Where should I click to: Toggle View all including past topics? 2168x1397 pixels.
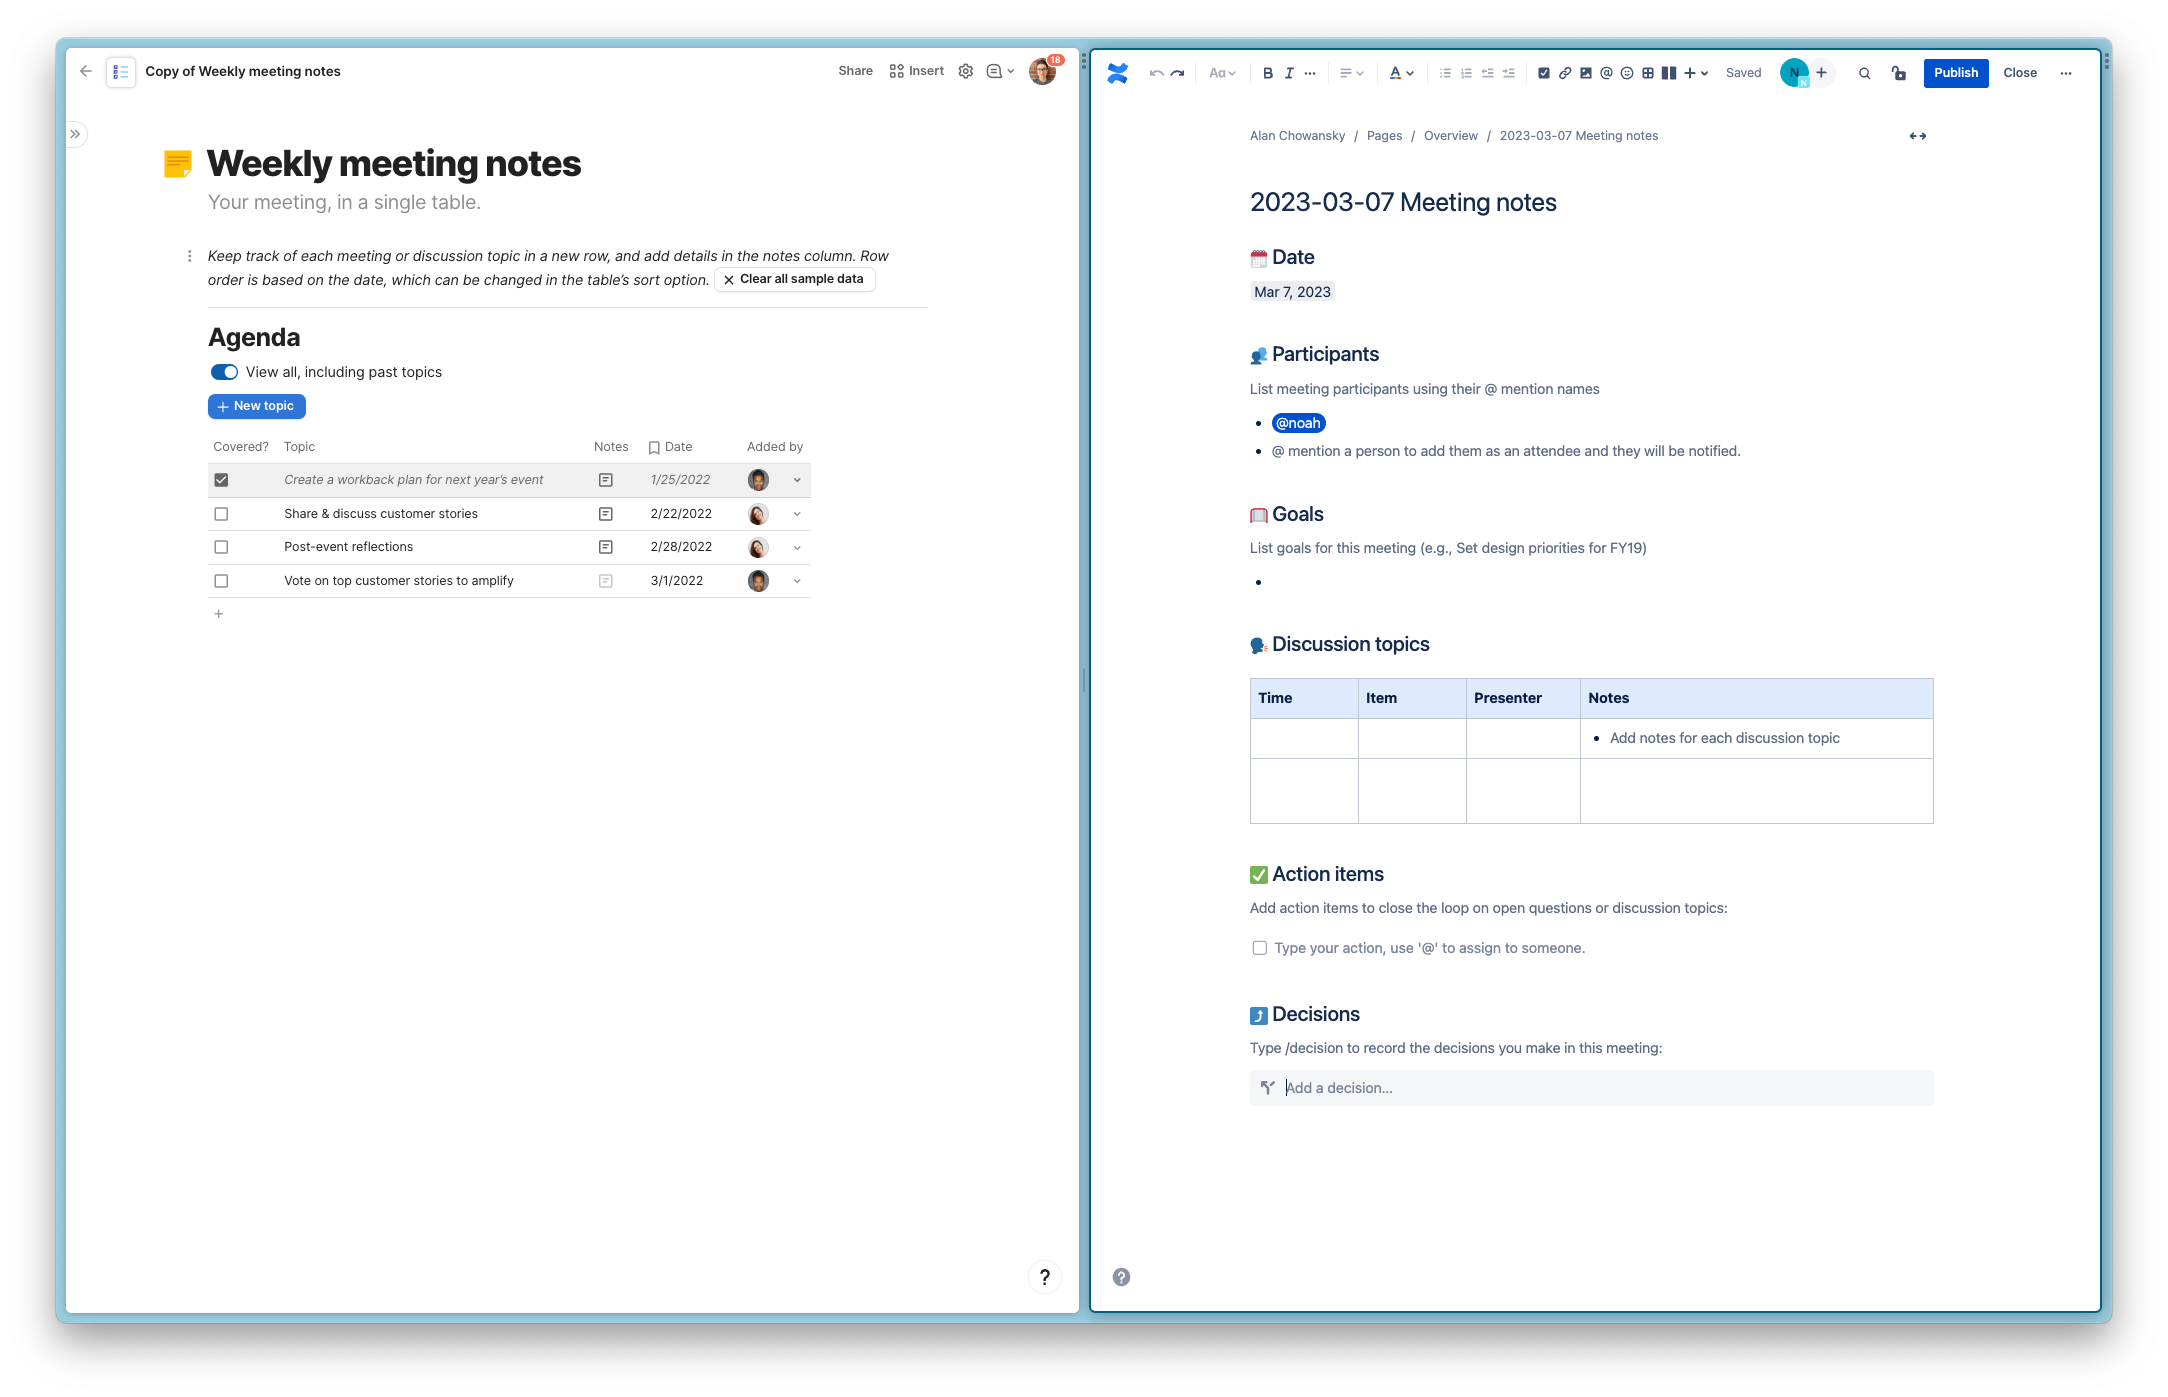tap(224, 372)
